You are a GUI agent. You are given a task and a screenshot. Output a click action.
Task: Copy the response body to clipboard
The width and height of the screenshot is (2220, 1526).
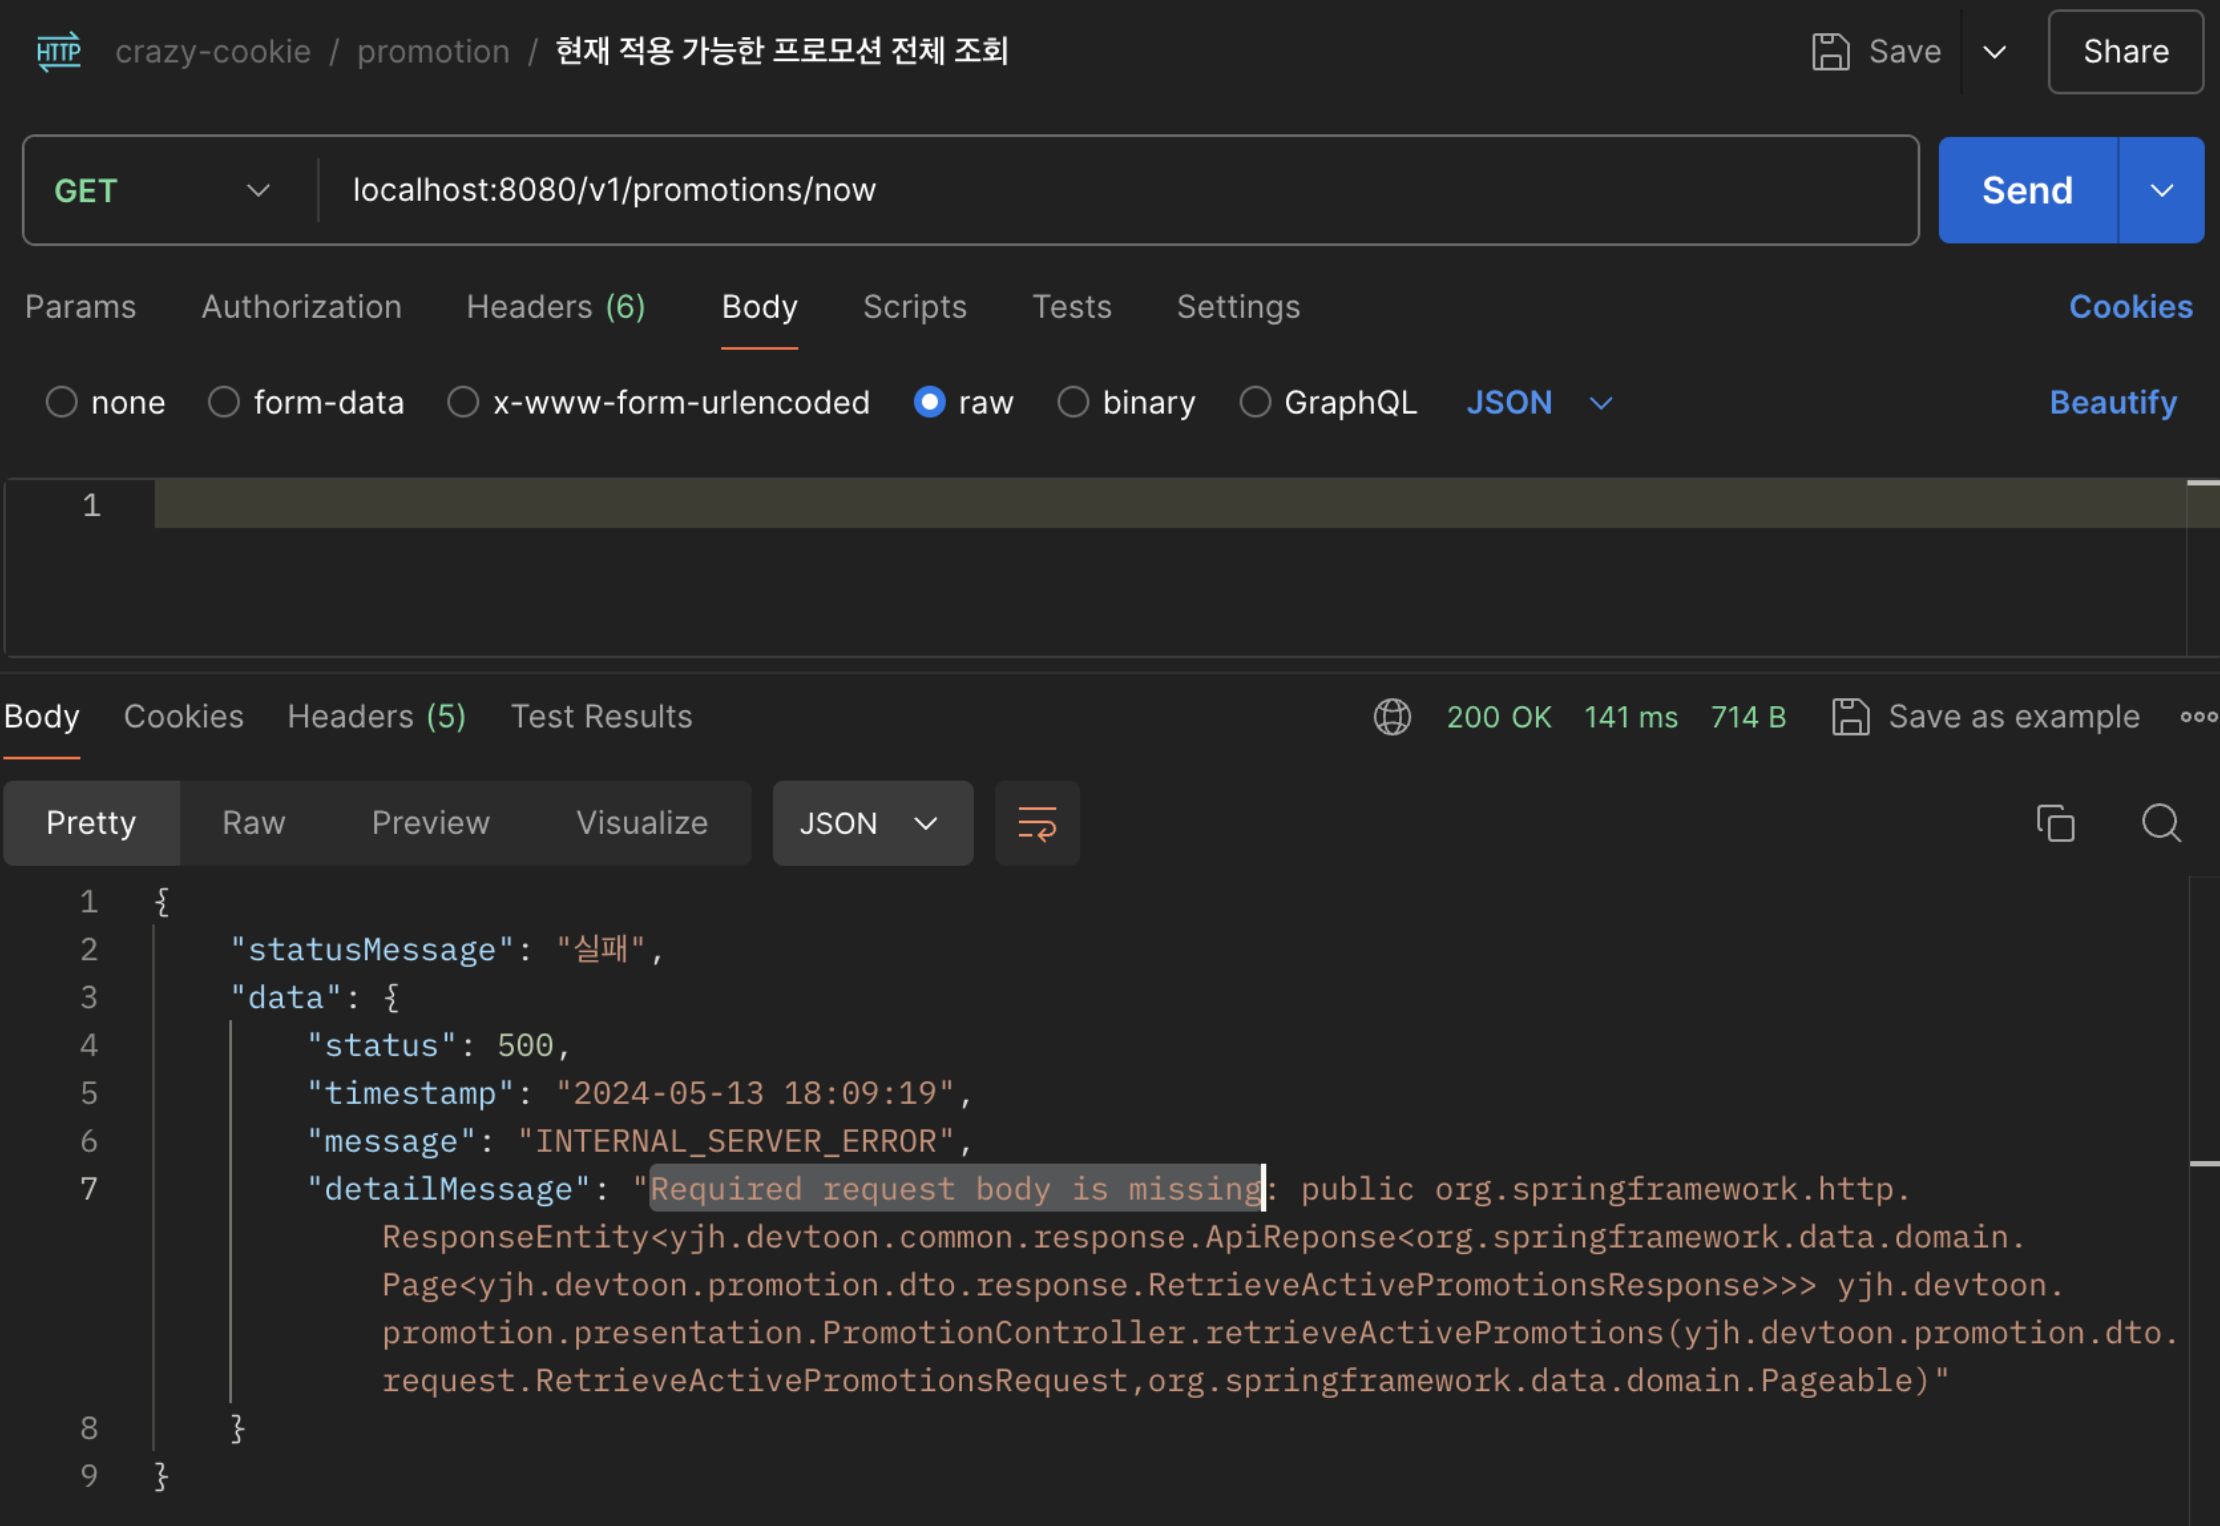(x=2055, y=823)
